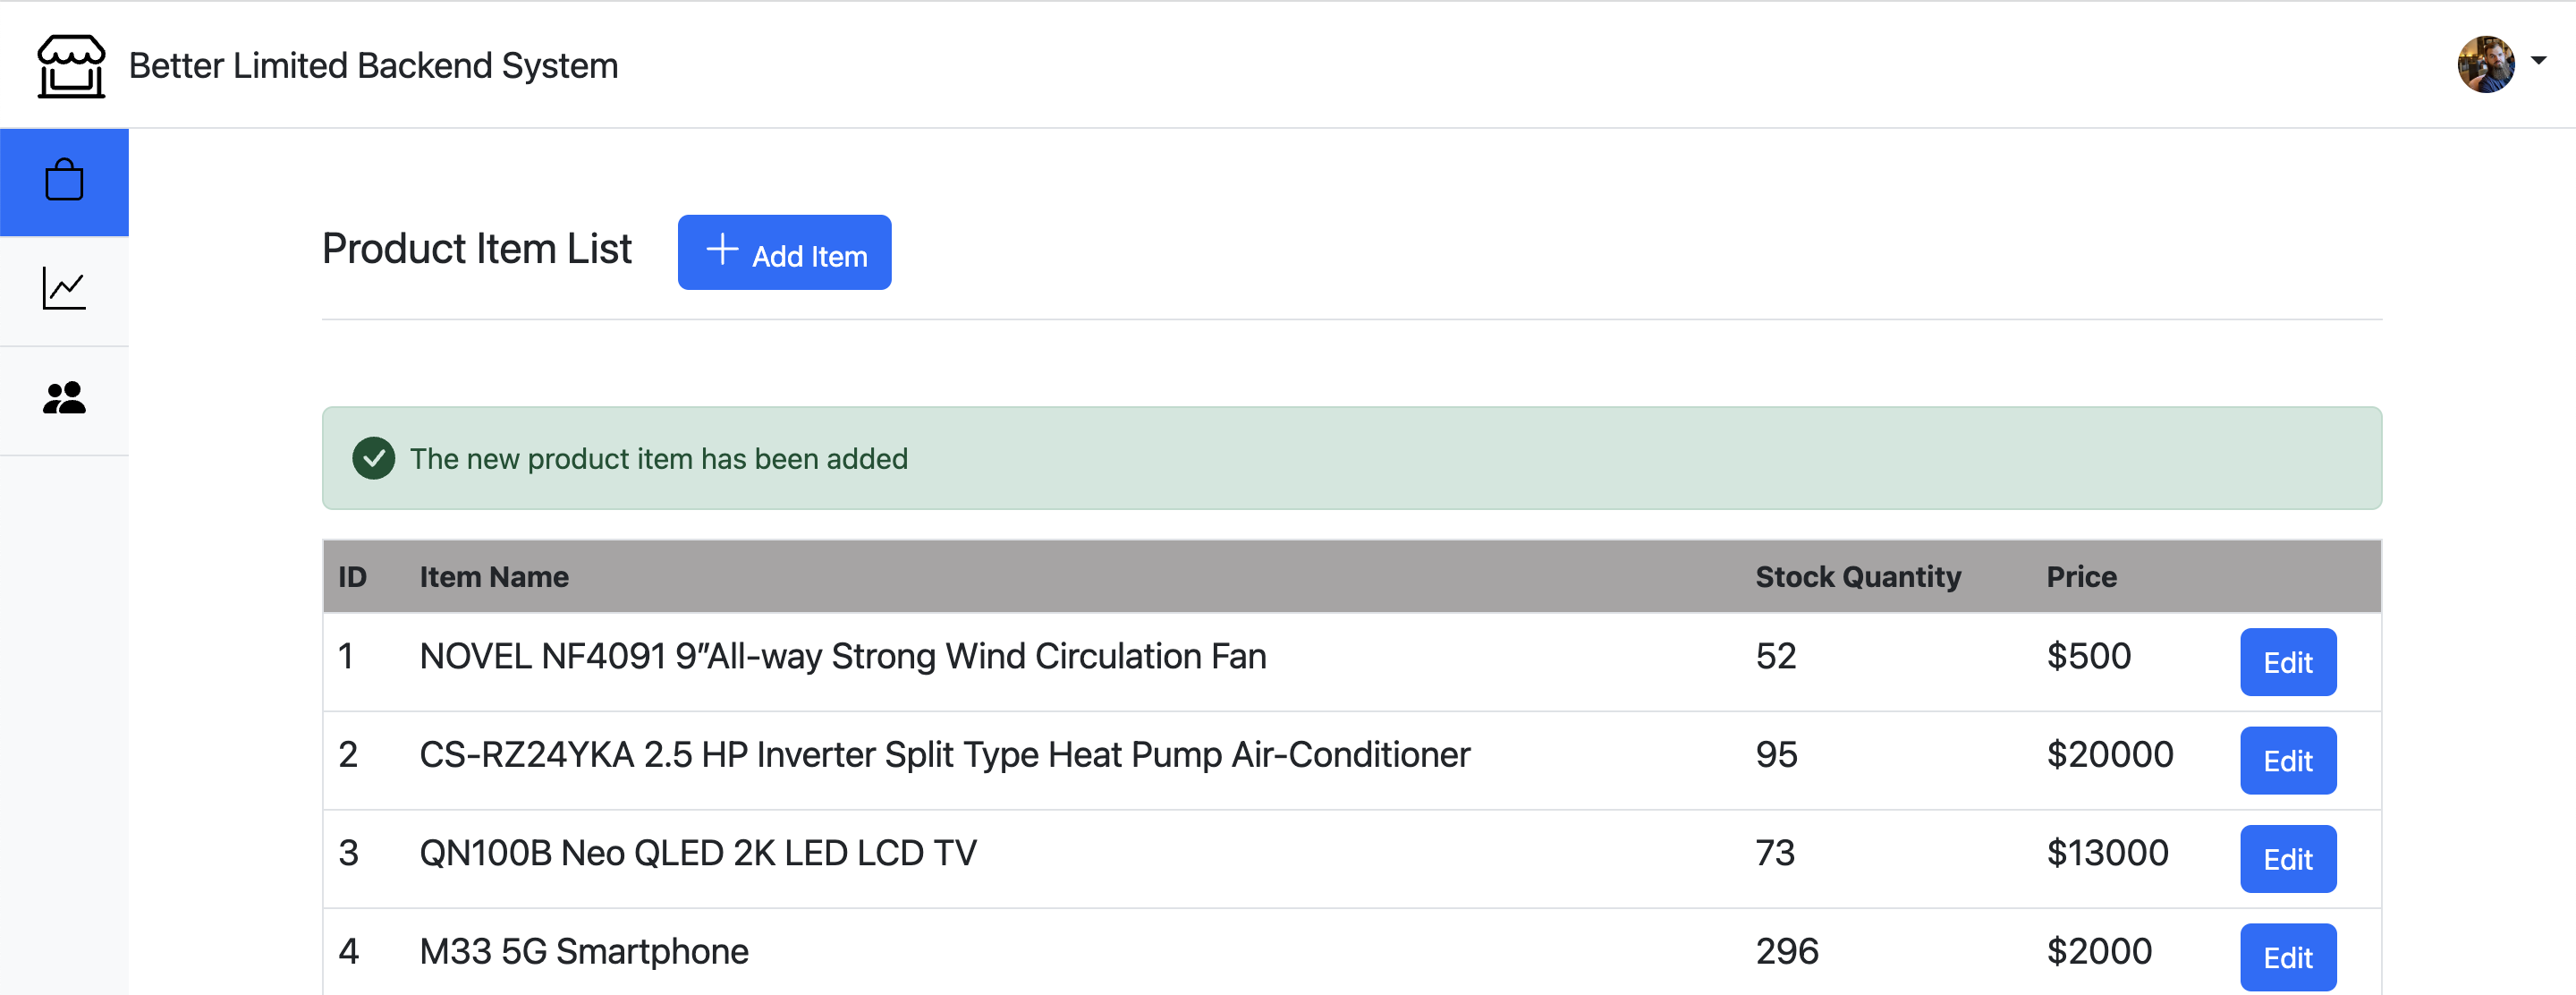Screen dimensions: 2576x995
Task: Click the user profile avatar
Action: point(2485,65)
